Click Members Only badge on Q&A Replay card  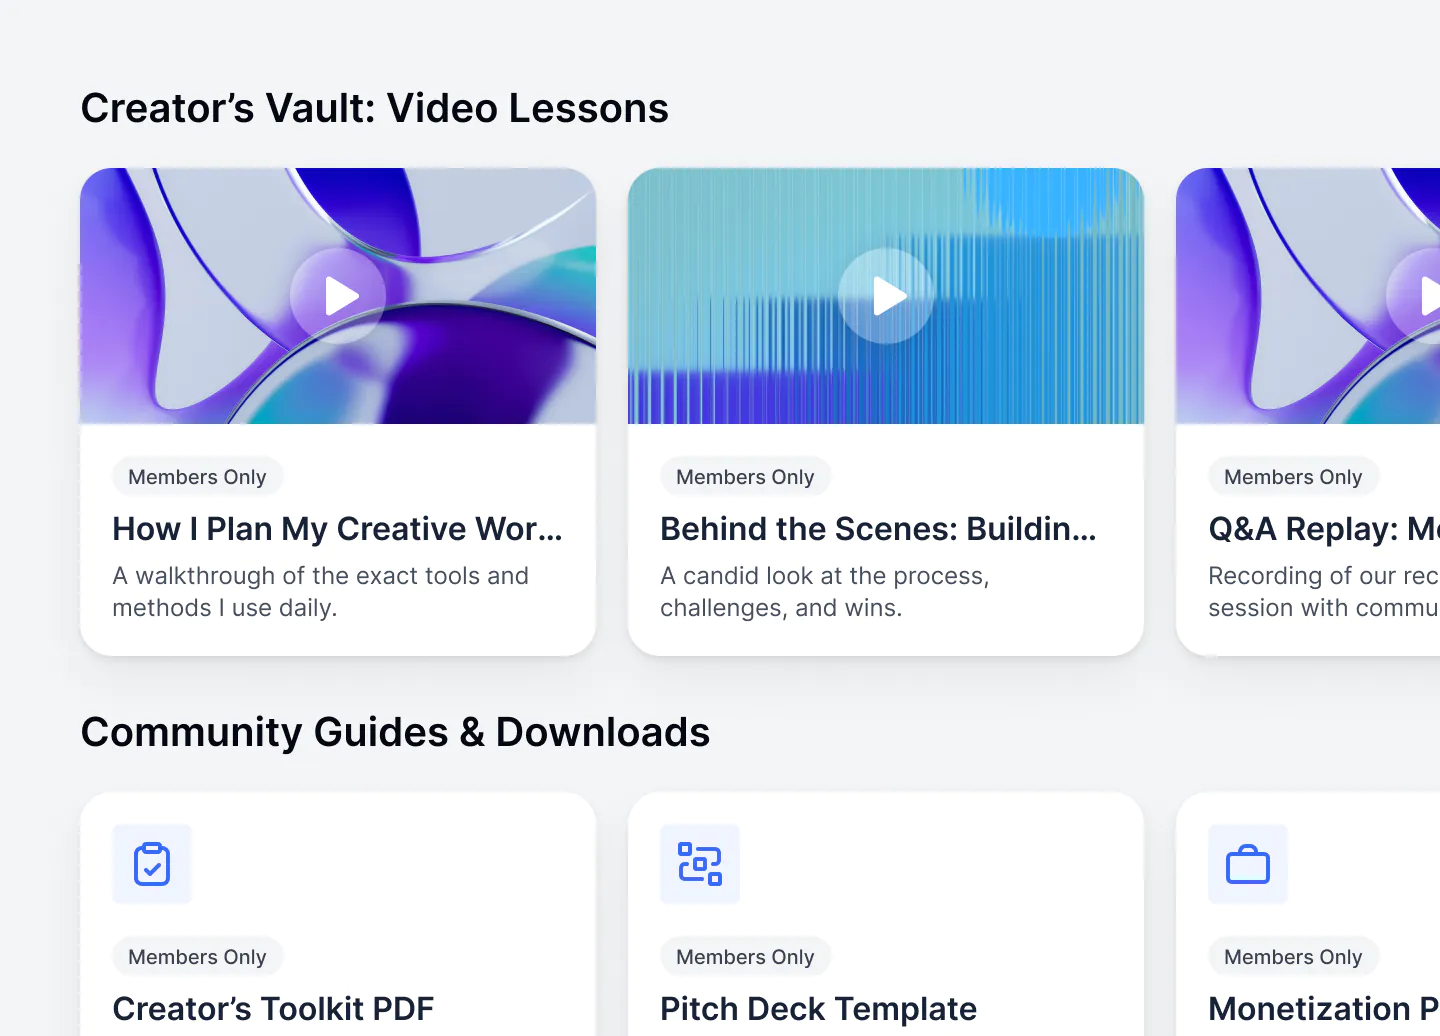[1293, 477]
